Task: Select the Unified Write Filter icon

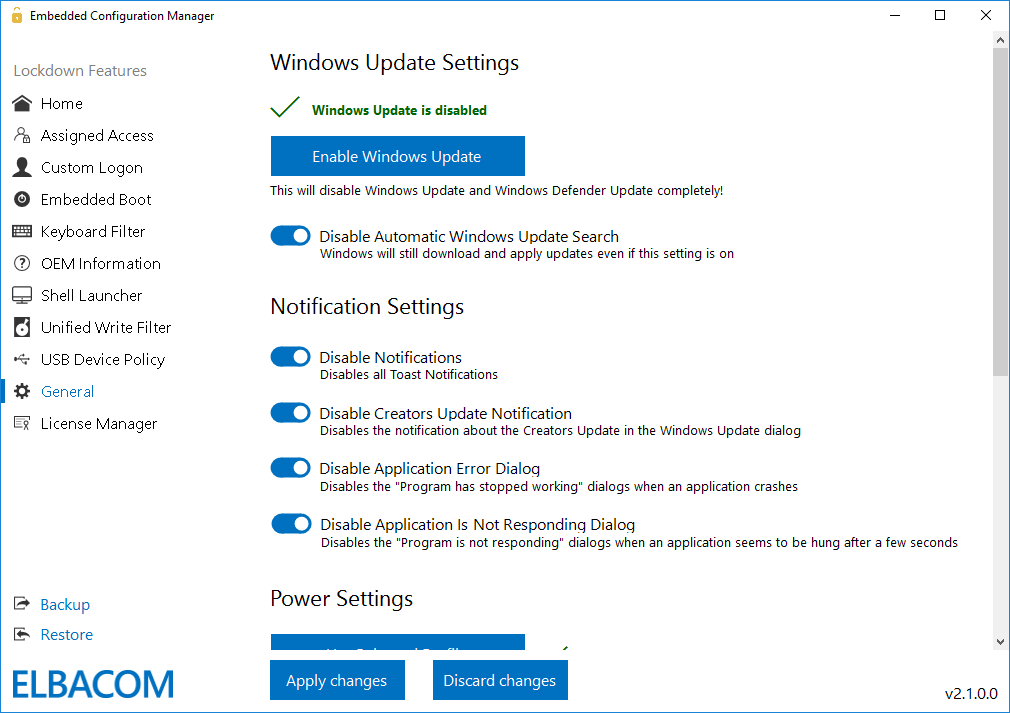Action: [x=21, y=327]
